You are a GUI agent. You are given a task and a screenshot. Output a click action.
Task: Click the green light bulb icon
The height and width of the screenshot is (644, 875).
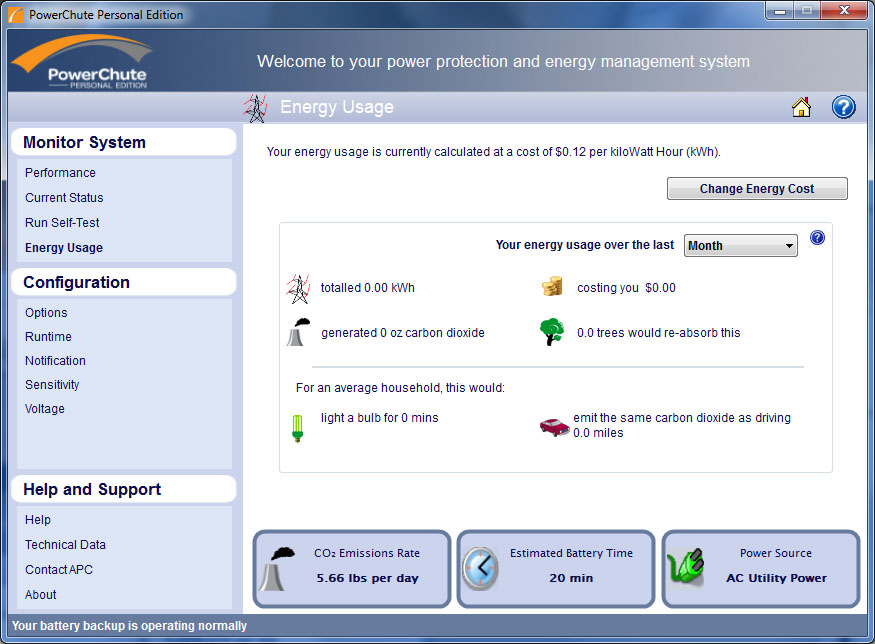point(297,428)
